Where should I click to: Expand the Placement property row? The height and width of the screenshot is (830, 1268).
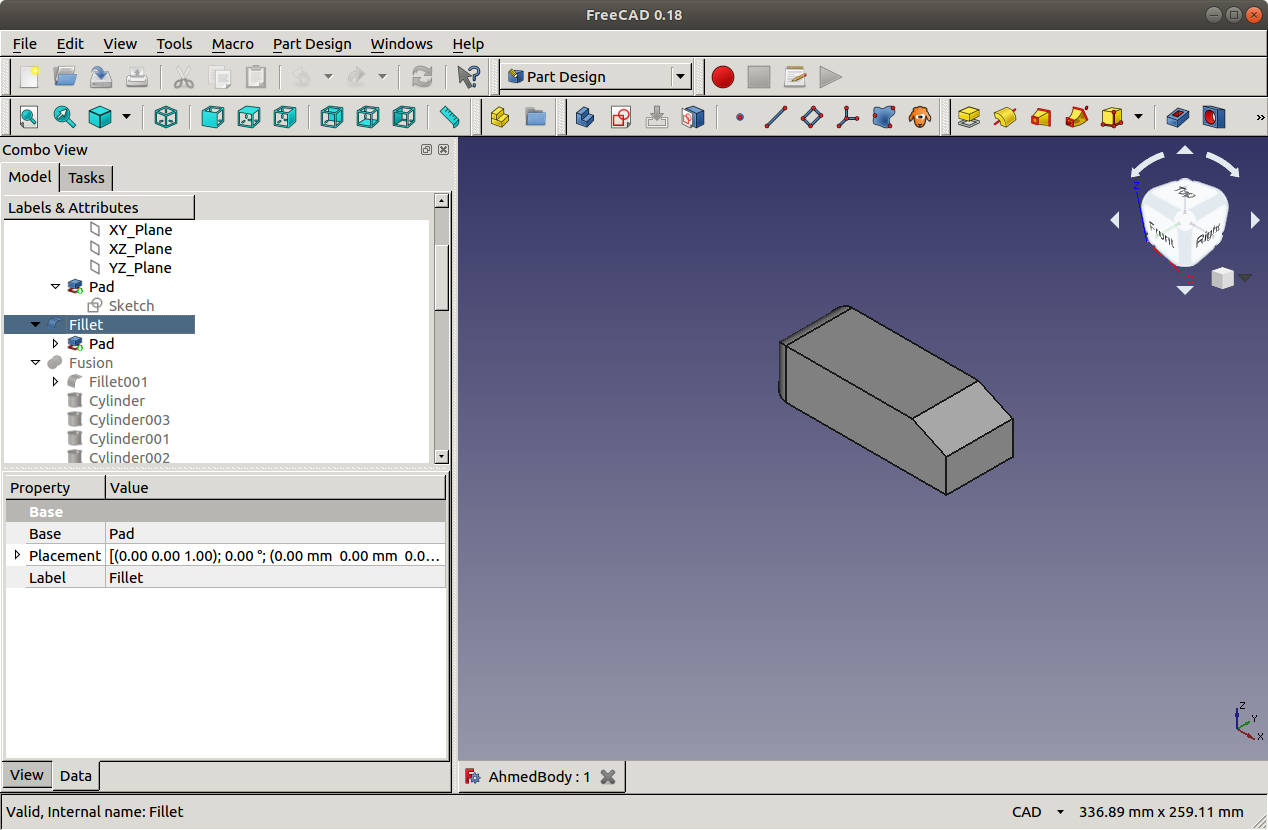(x=17, y=555)
